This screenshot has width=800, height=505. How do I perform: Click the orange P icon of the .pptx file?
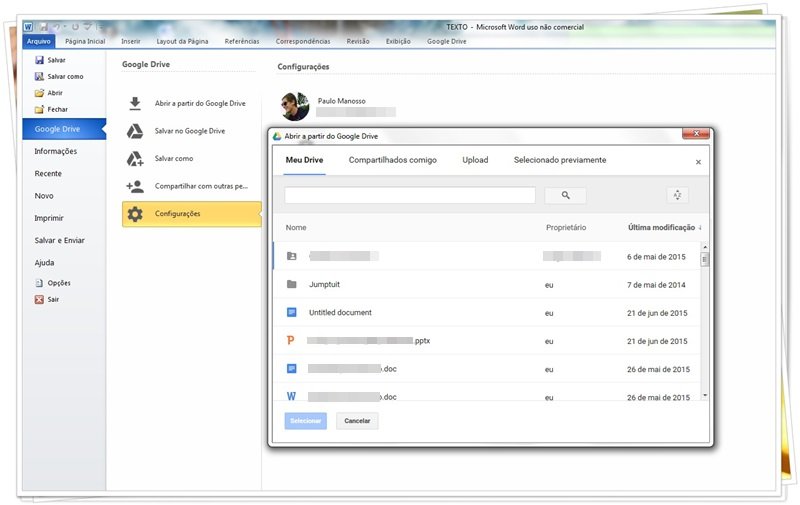(x=291, y=340)
